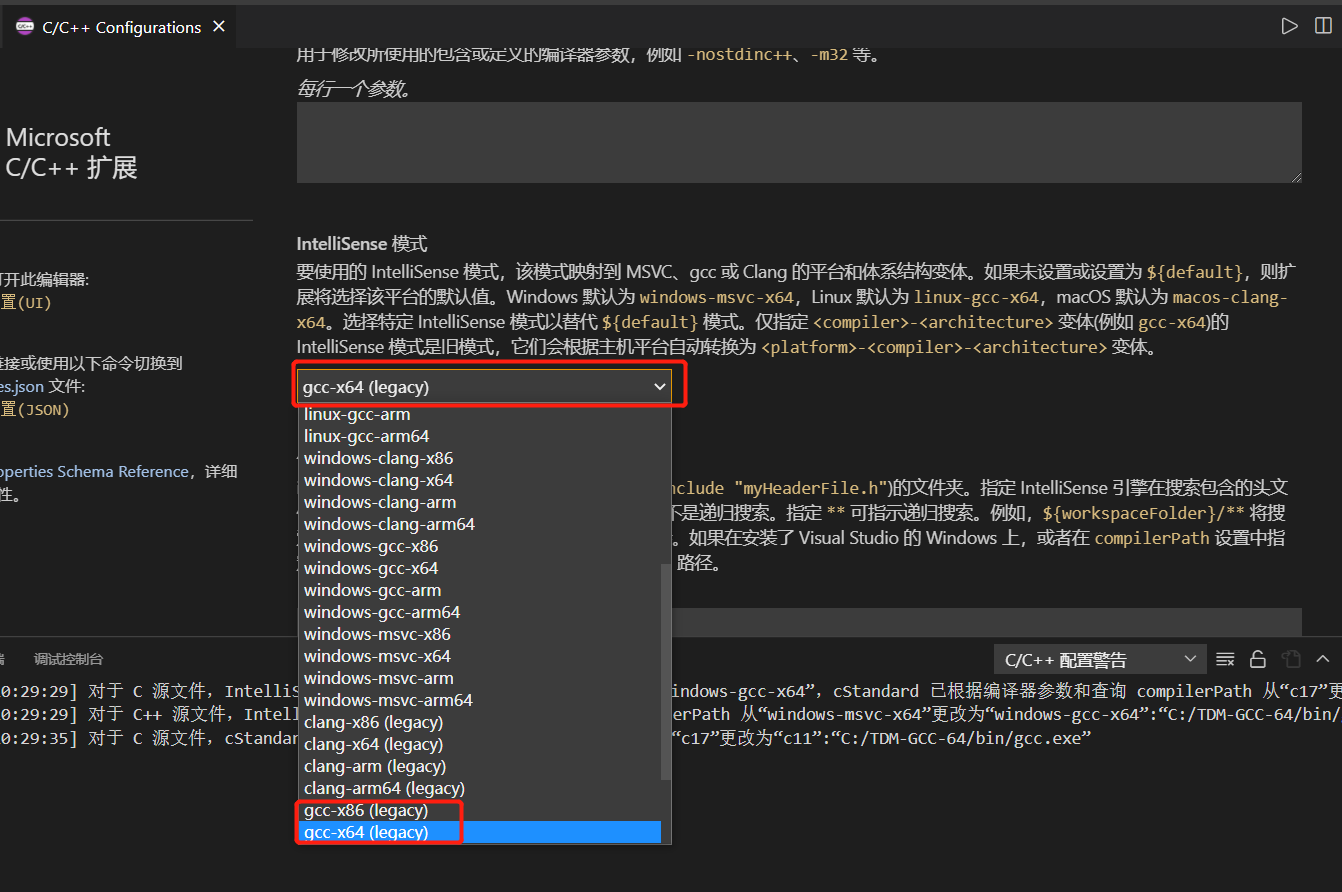Toggle the output scroll lock icon
This screenshot has width=1342, height=892.
[x=1258, y=659]
